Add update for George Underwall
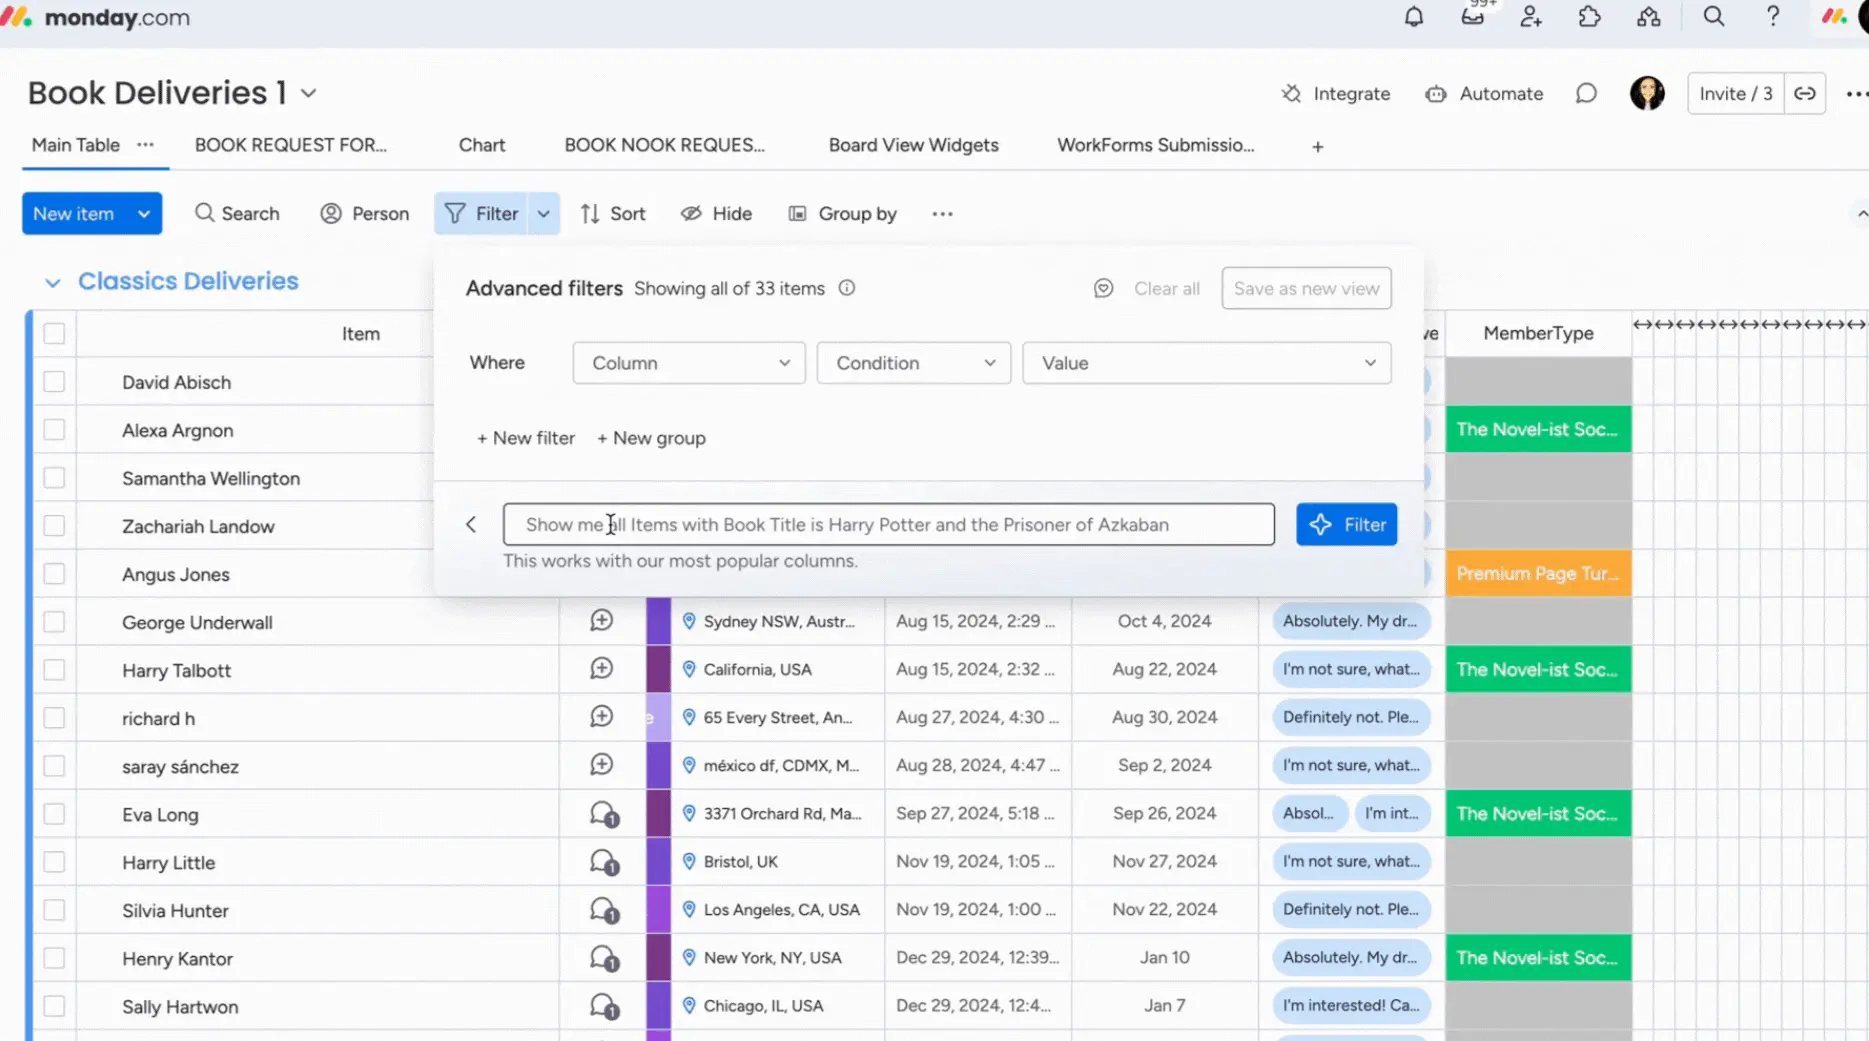Screen dimensions: 1869x1041 tap(601, 621)
